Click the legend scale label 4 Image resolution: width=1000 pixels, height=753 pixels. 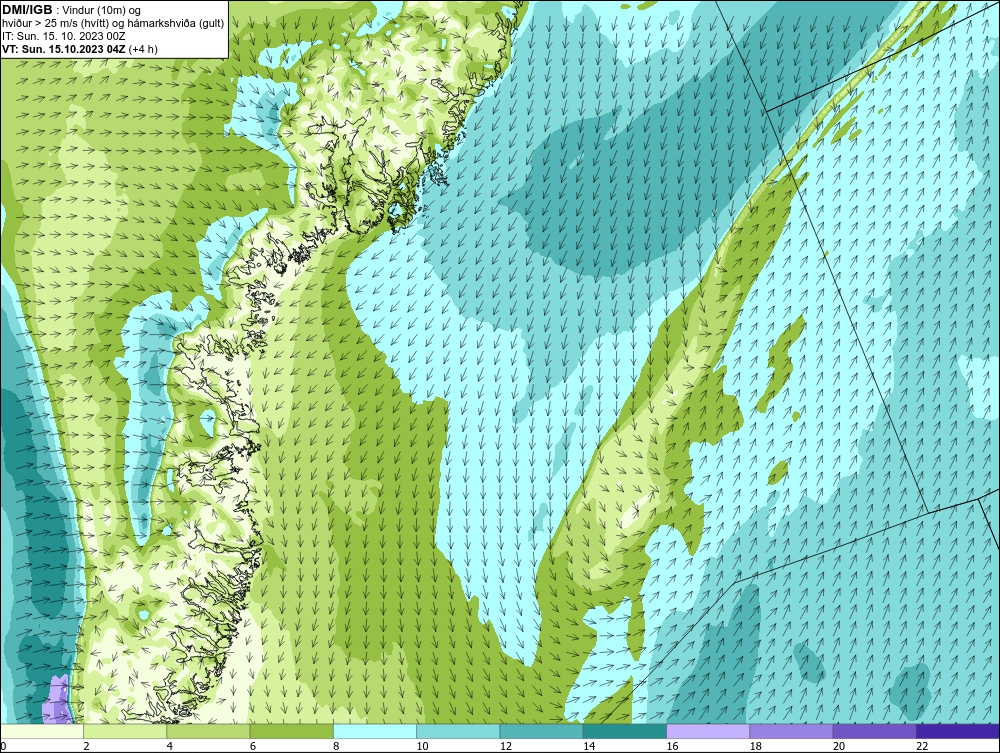pos(170,747)
